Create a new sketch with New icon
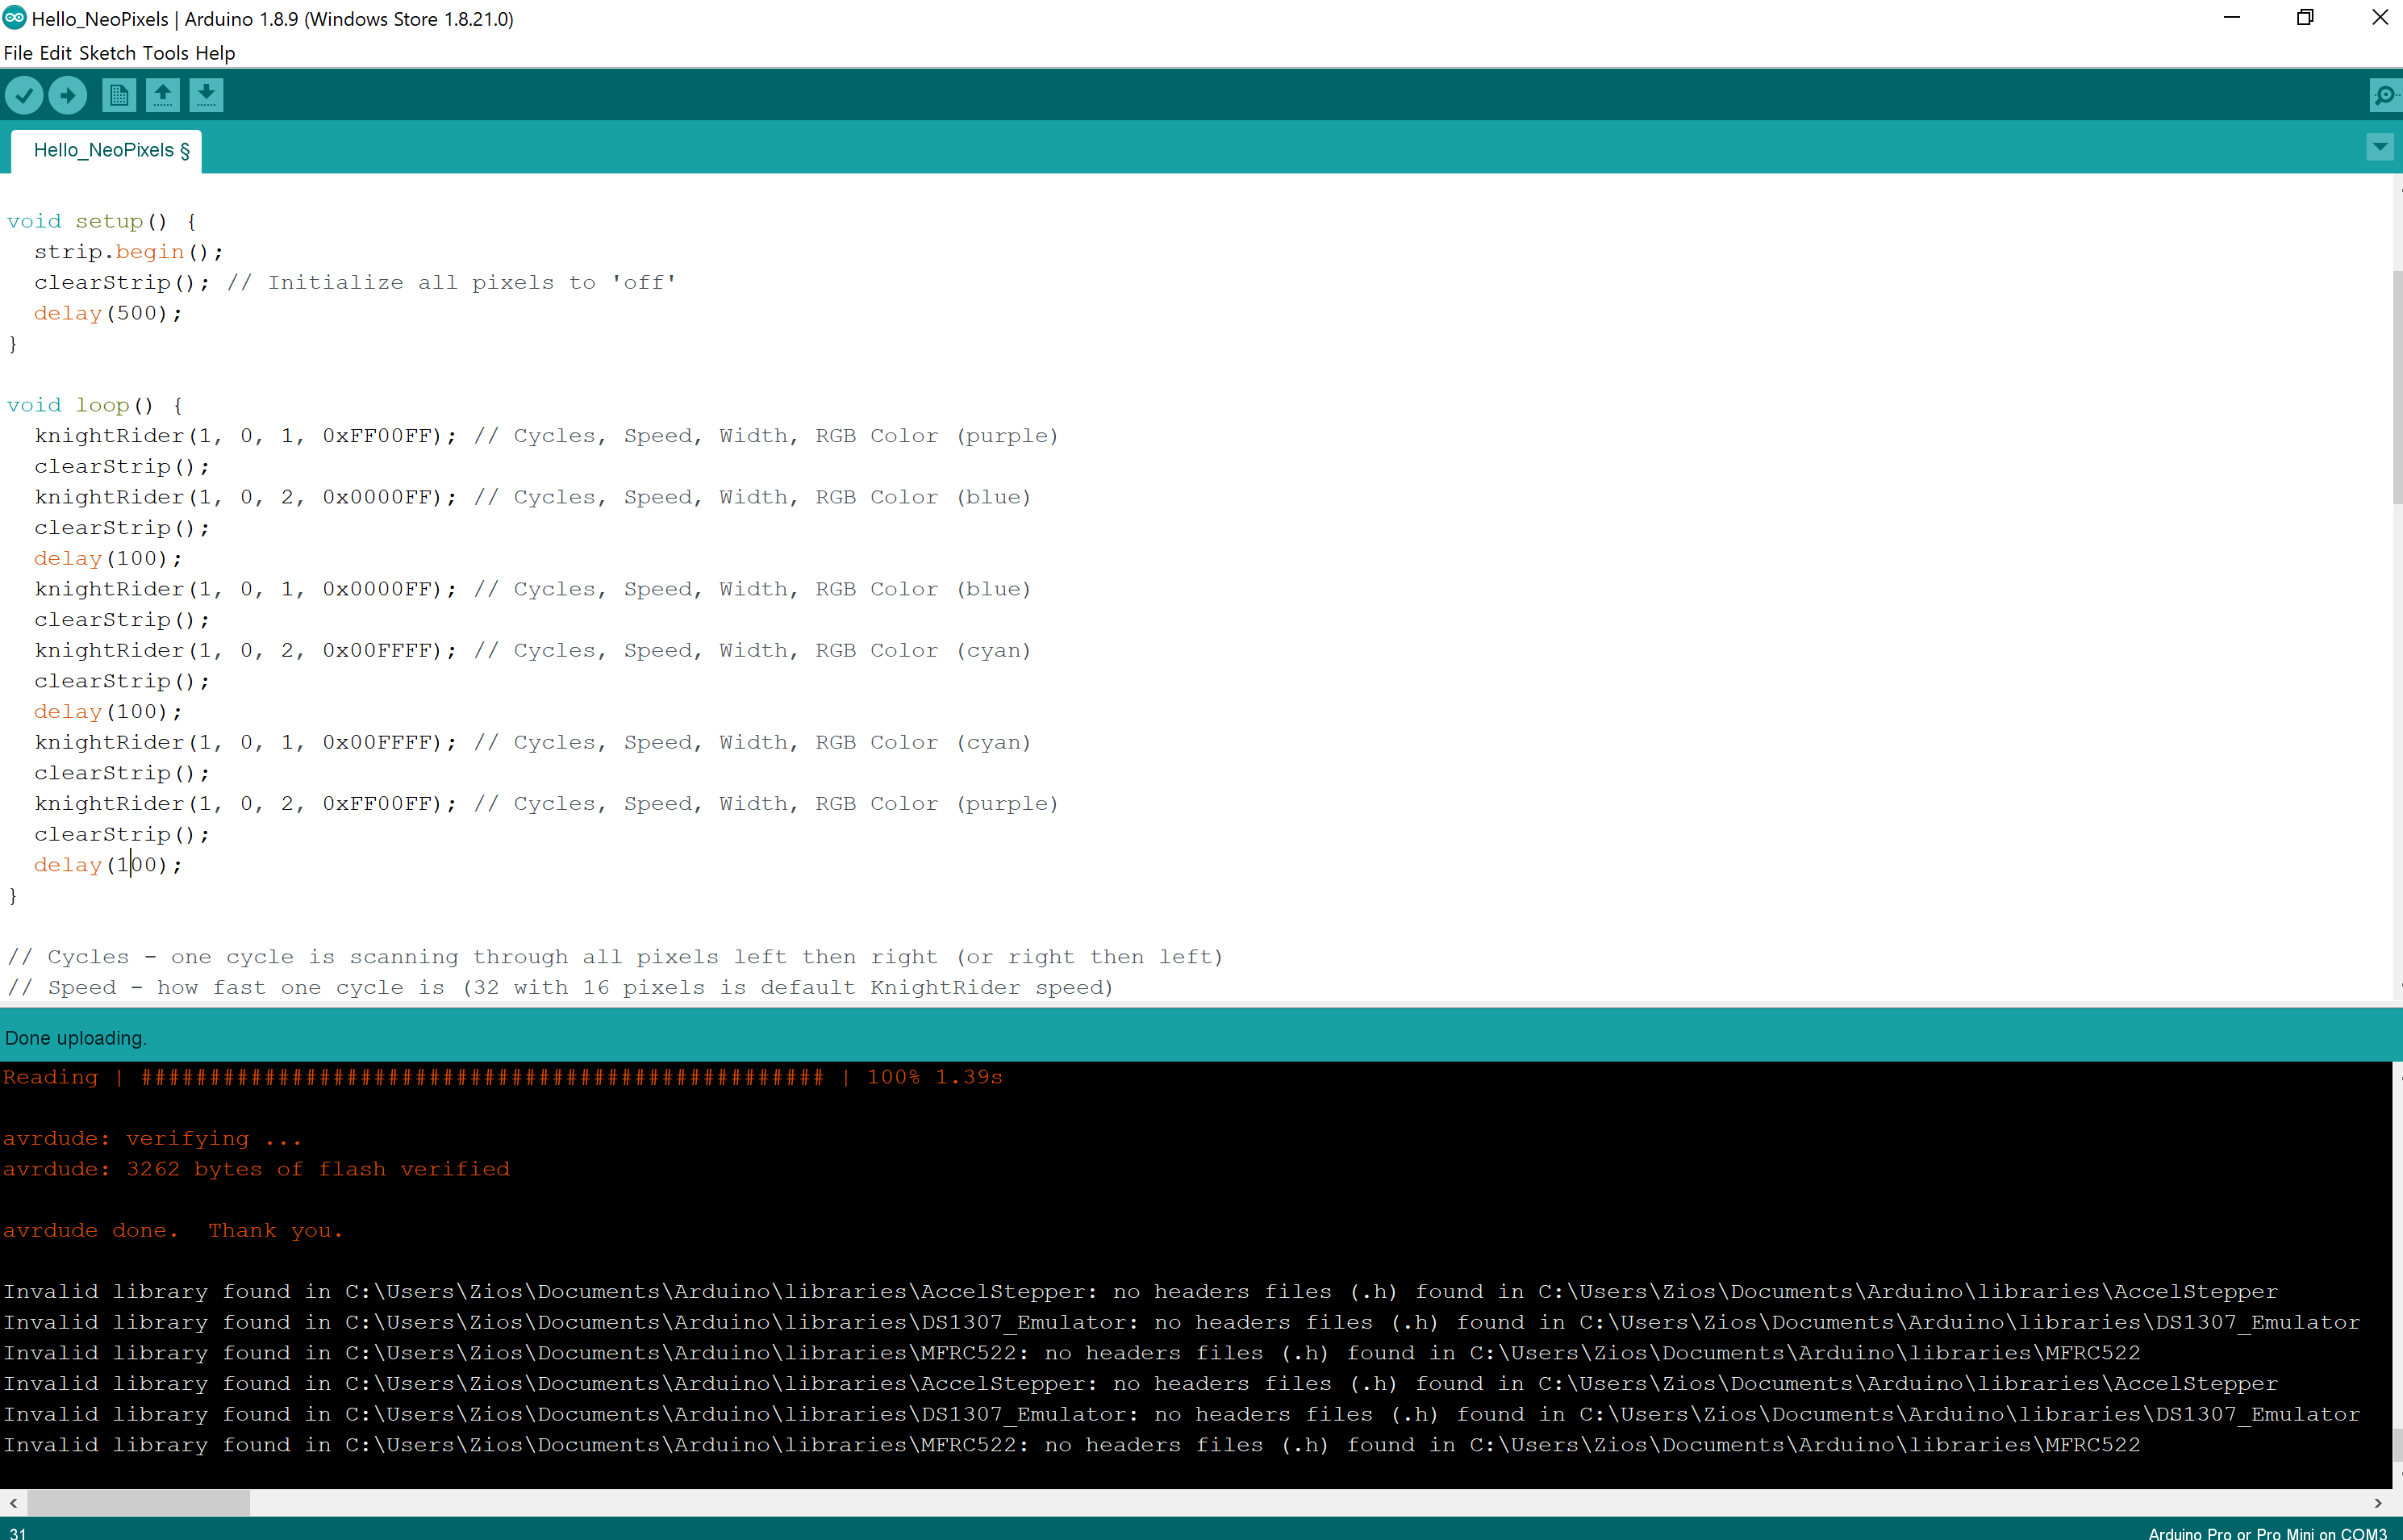 click(x=118, y=96)
